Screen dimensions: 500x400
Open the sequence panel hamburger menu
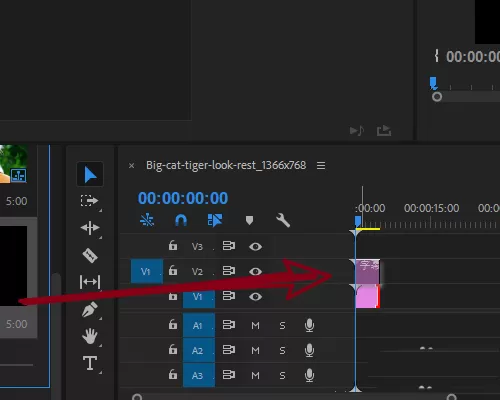pos(321,166)
